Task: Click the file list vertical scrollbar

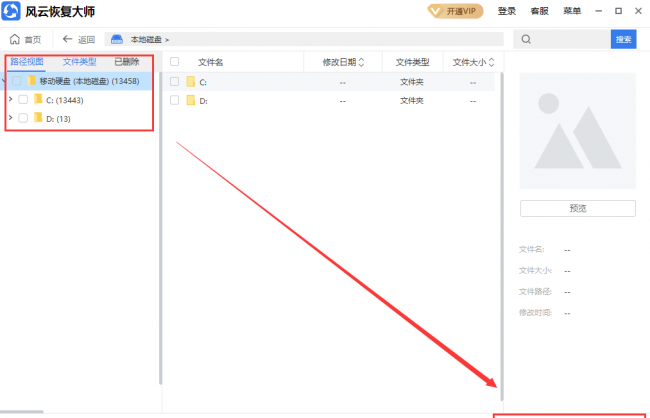Action: (x=502, y=236)
